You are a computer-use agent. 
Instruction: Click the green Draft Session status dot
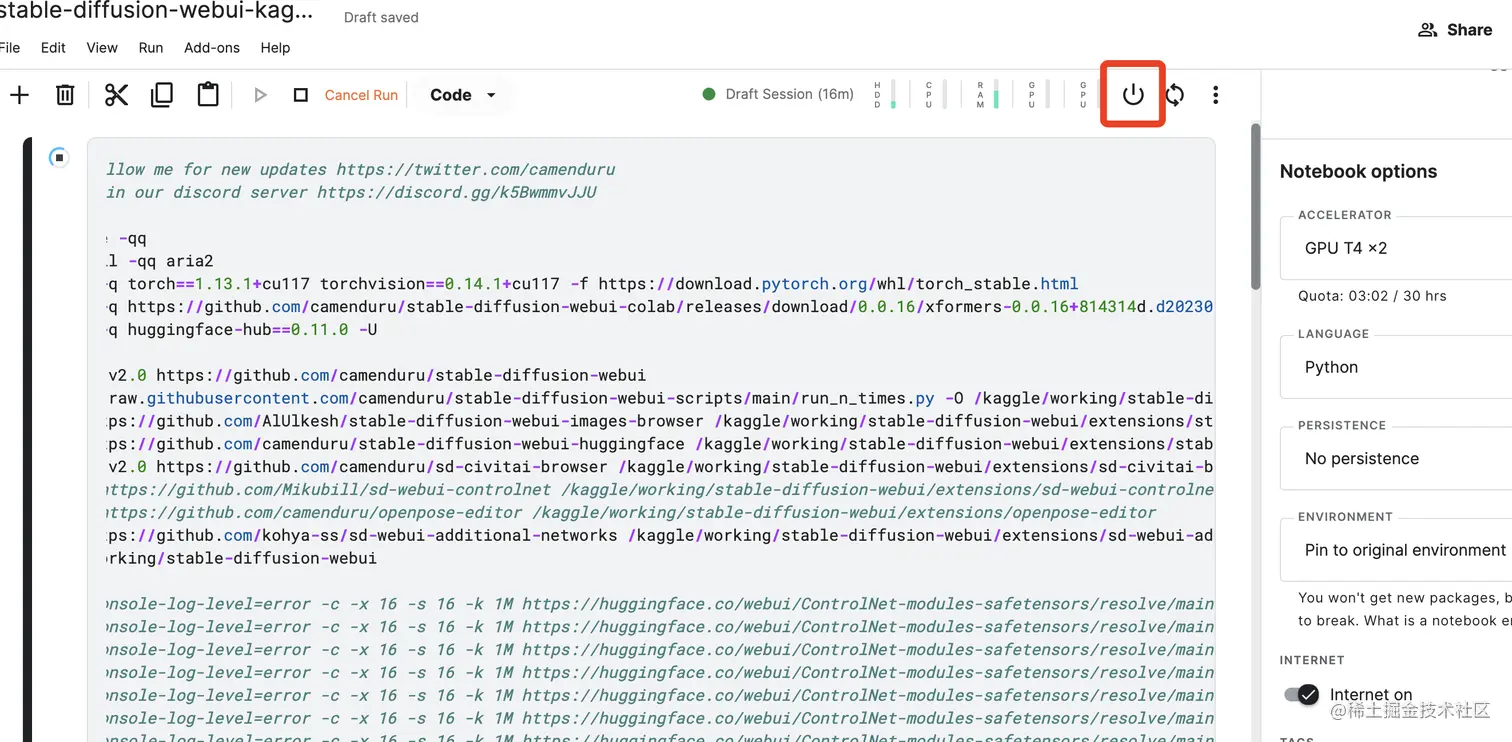coord(709,94)
